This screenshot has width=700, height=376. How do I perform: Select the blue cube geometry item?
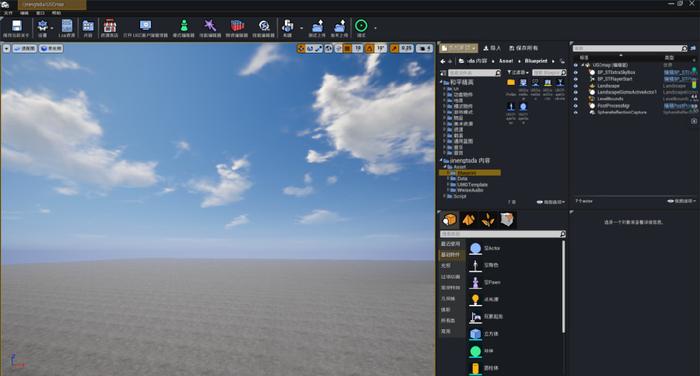point(475,334)
